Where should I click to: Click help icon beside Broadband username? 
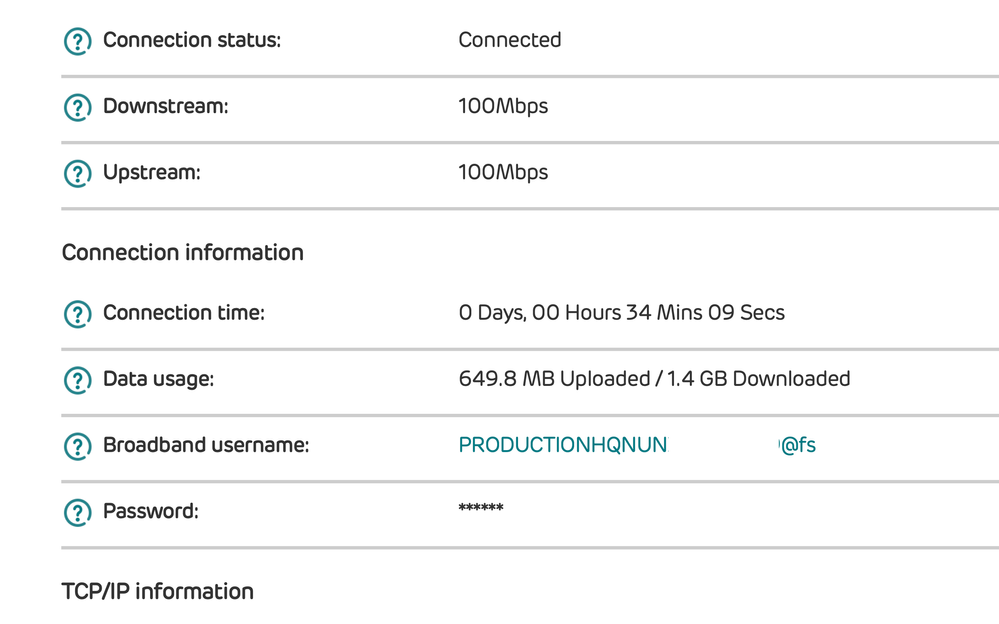click(x=78, y=446)
